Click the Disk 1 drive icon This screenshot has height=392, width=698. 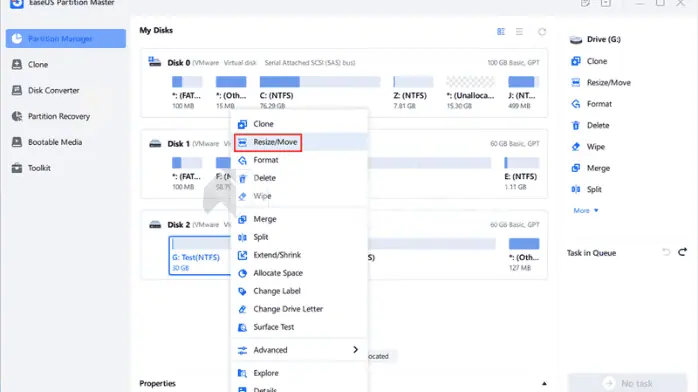coord(155,144)
